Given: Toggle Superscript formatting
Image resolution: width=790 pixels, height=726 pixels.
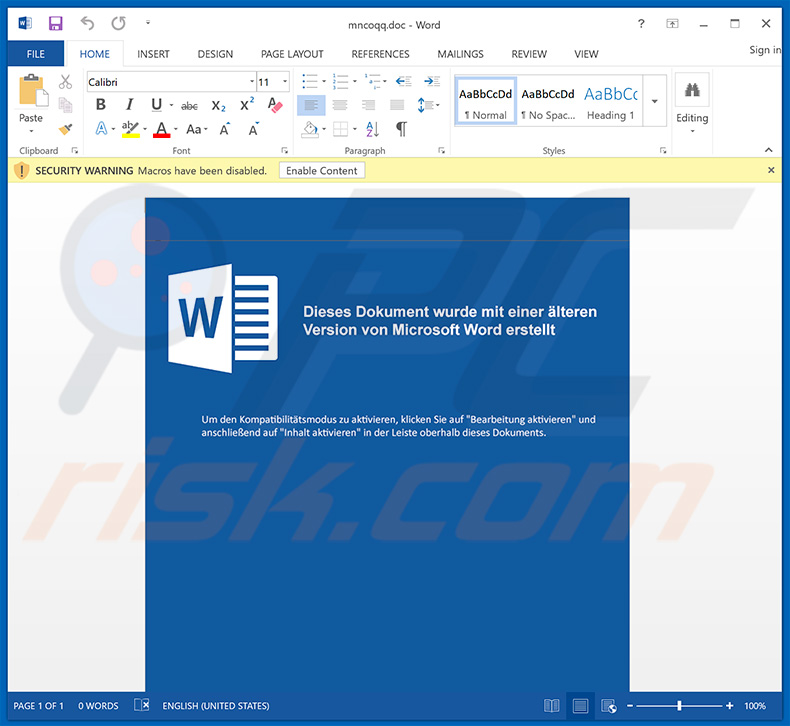Looking at the screenshot, I should [x=247, y=105].
